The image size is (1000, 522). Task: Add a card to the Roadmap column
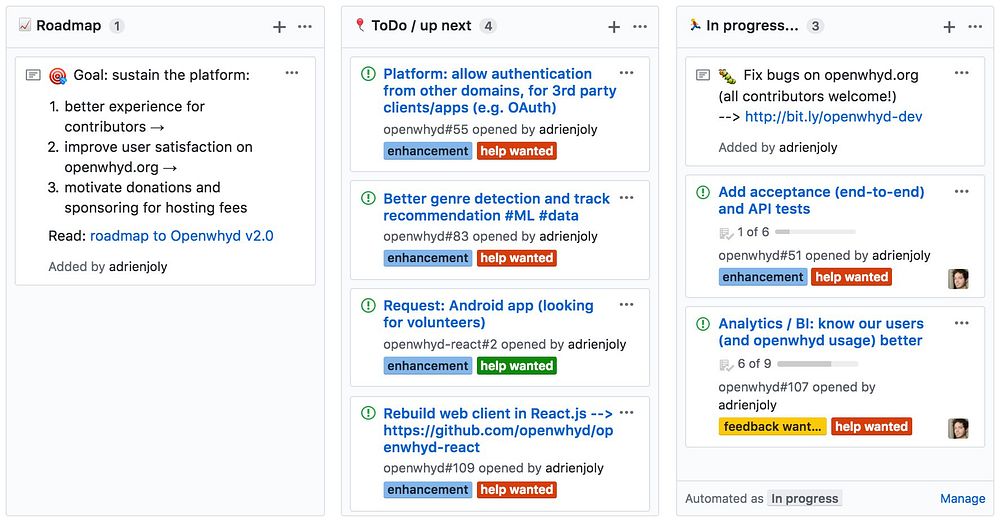(x=279, y=27)
